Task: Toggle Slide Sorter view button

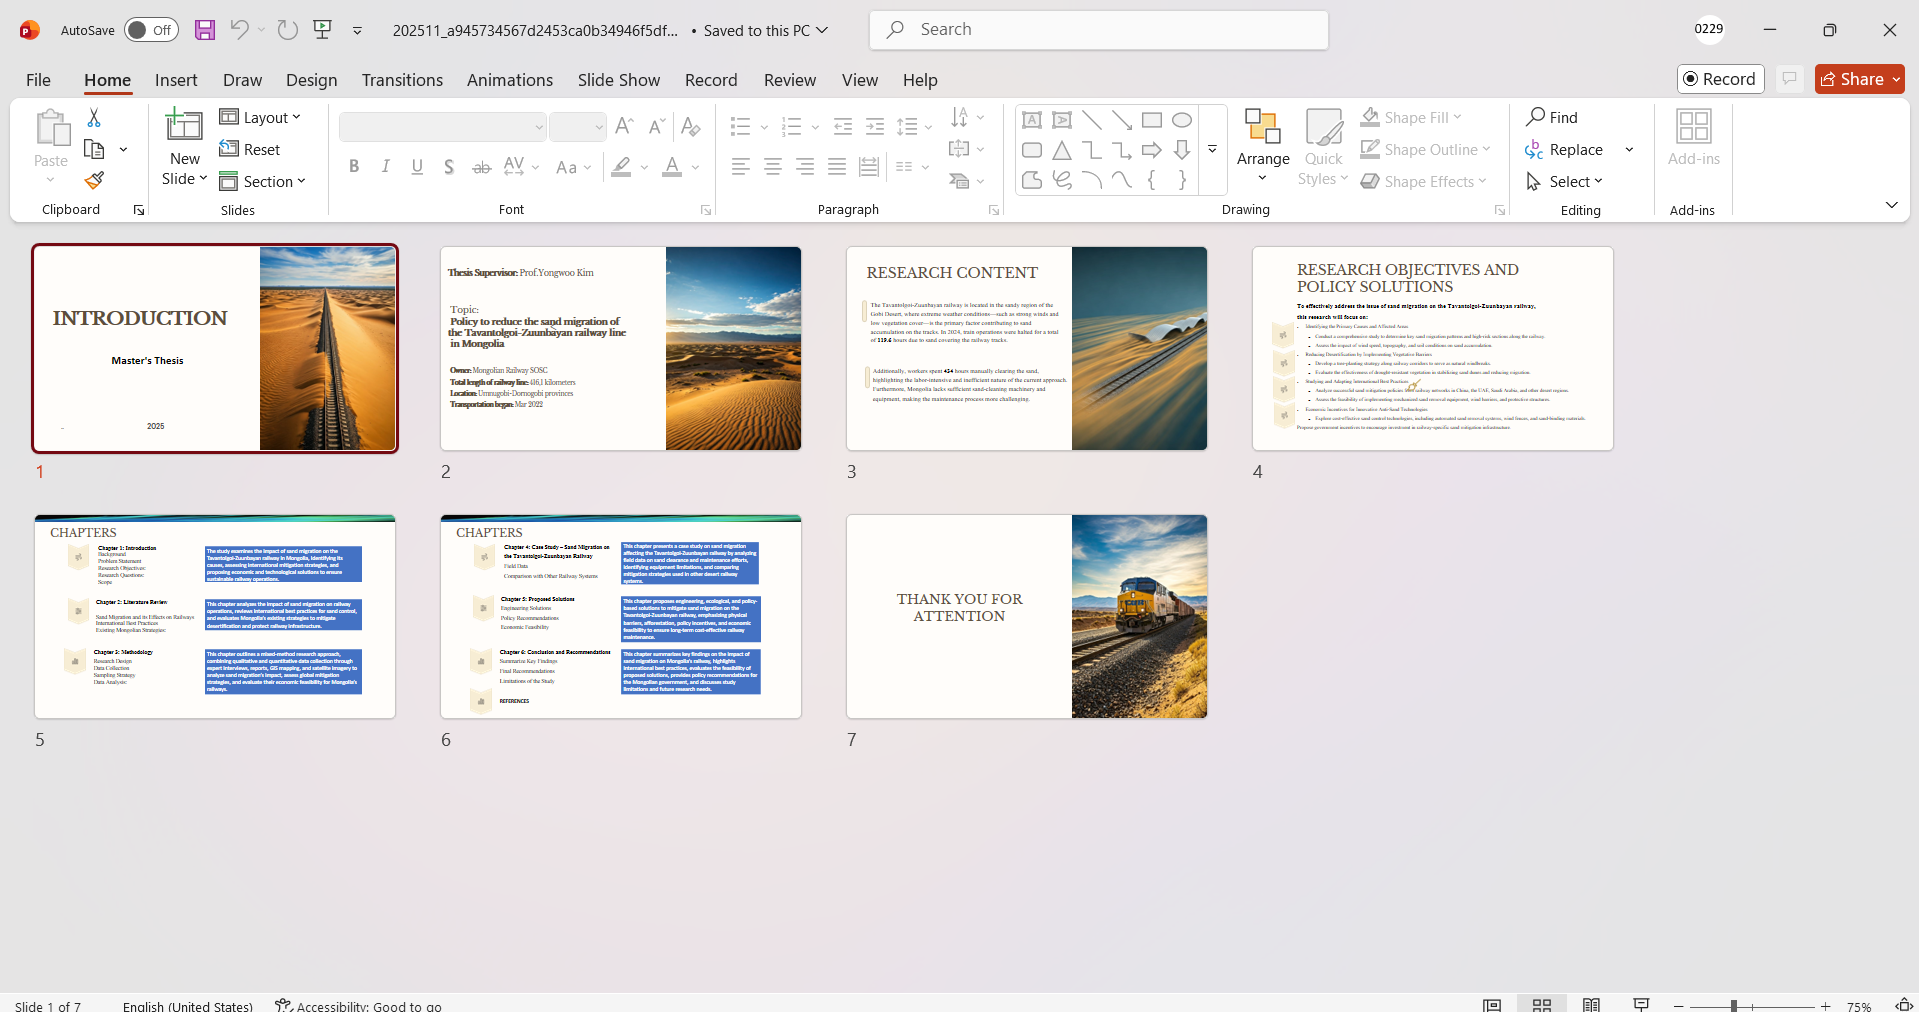Action: tap(1542, 1004)
